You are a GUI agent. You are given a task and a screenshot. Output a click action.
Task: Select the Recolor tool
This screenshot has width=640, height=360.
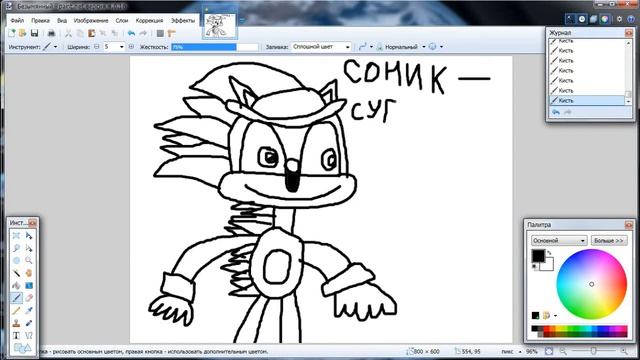click(29, 323)
